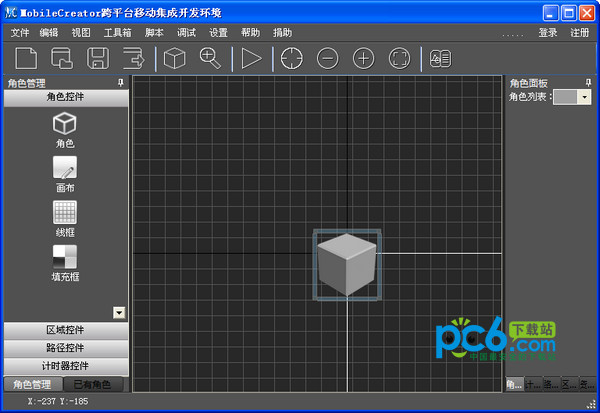Click the open project folder toolbar icon

click(x=62, y=59)
